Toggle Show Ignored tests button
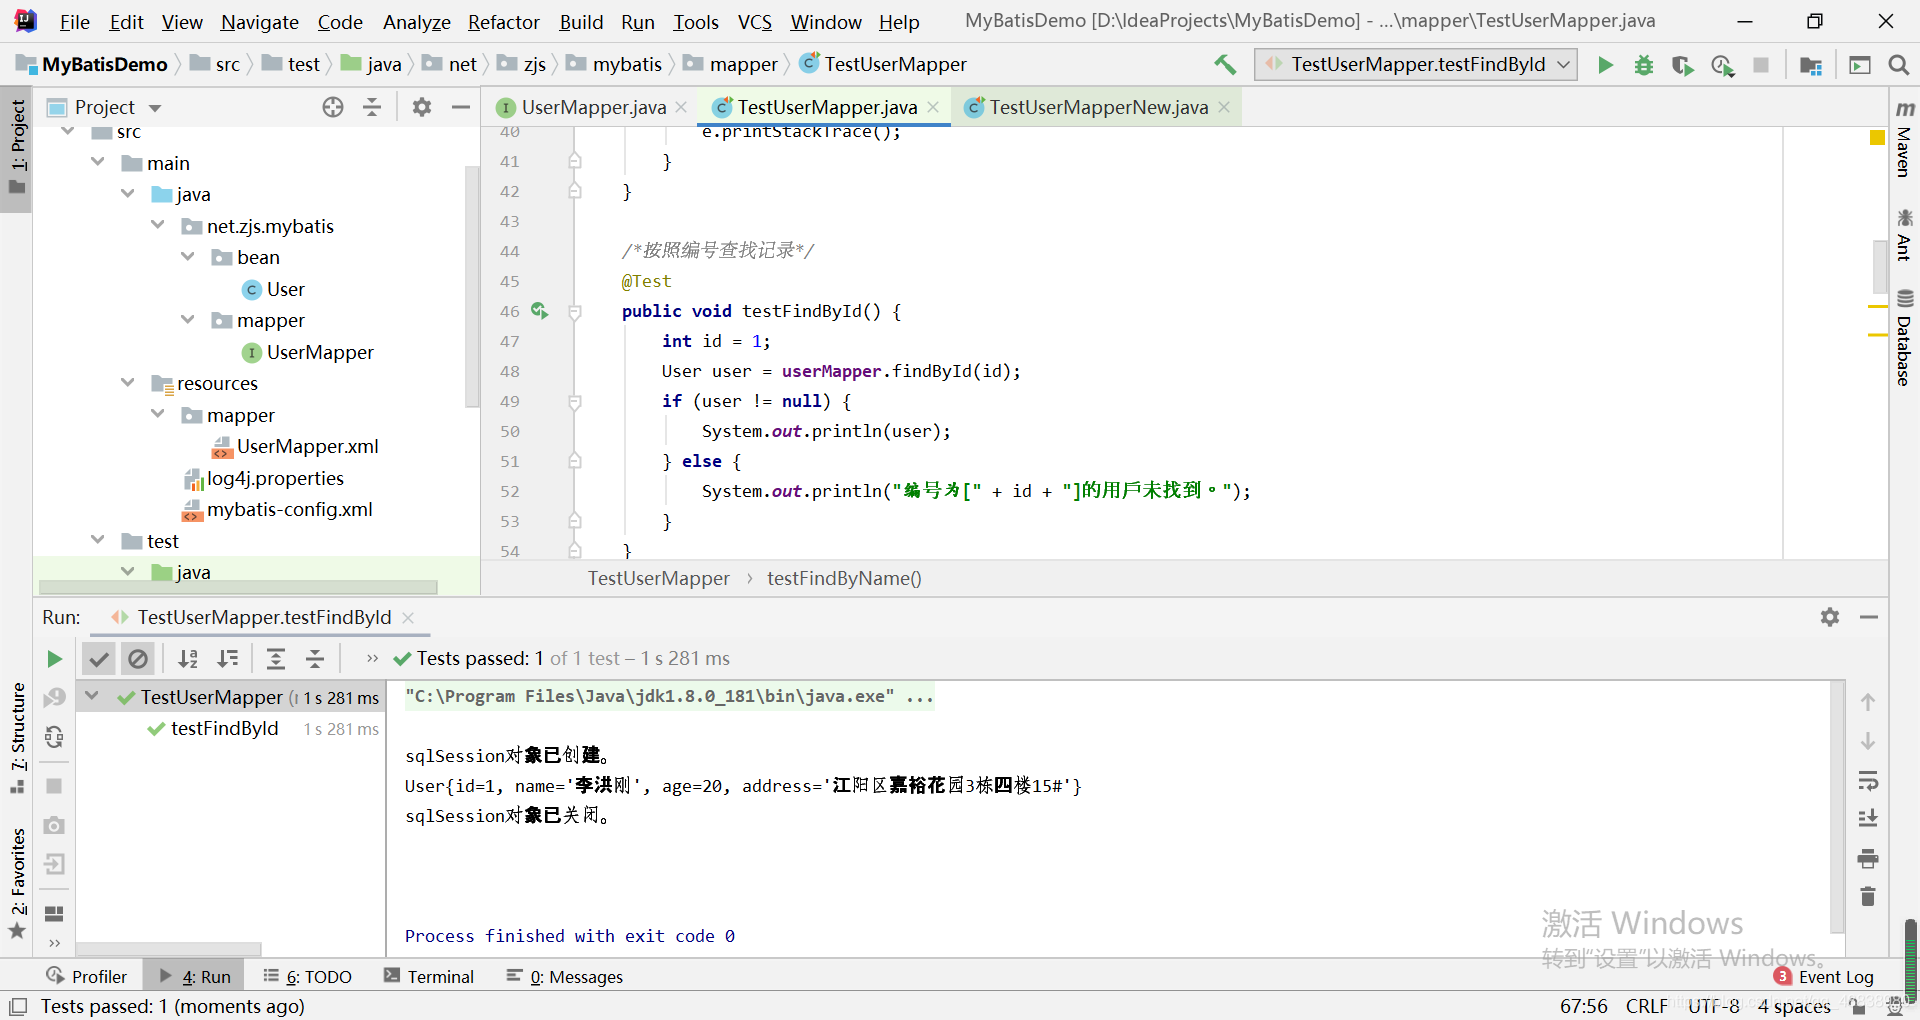The height and width of the screenshot is (1020, 1920). coord(138,658)
